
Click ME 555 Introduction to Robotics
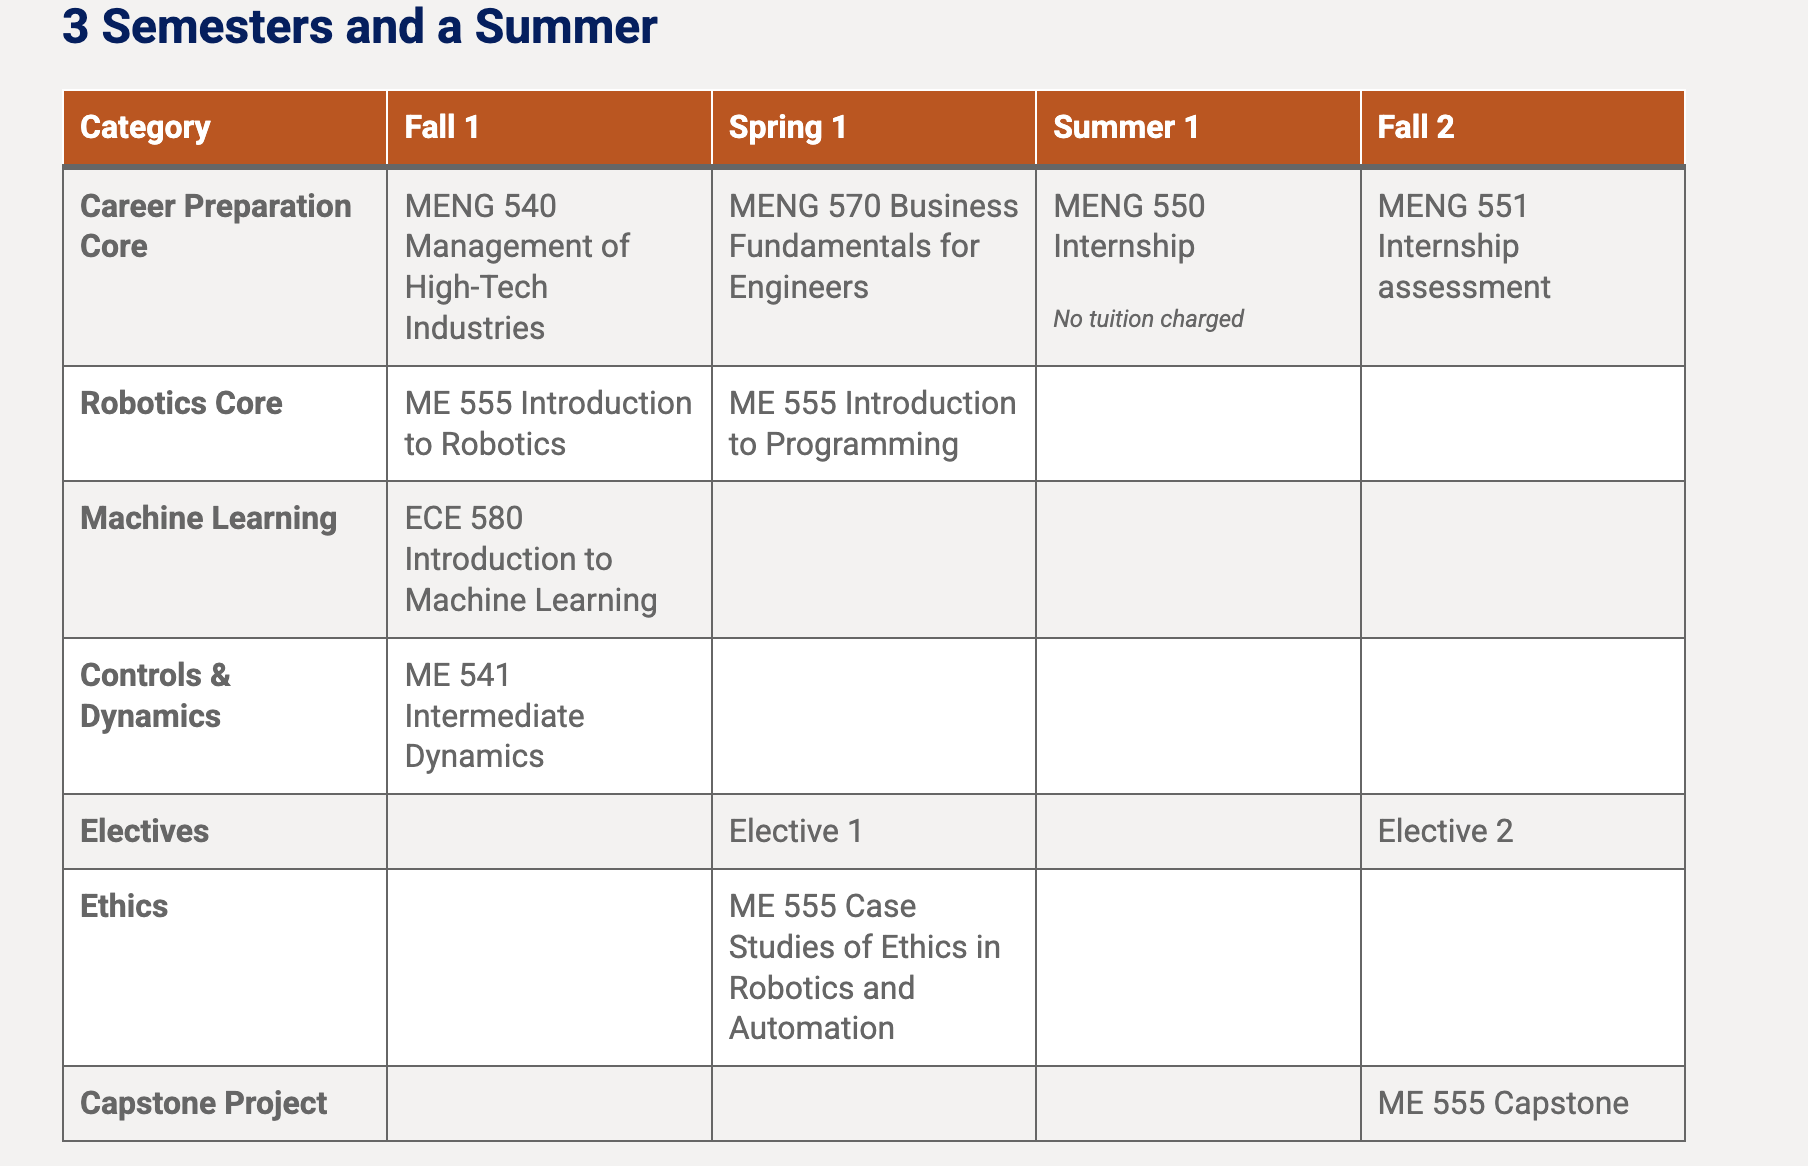(x=548, y=423)
